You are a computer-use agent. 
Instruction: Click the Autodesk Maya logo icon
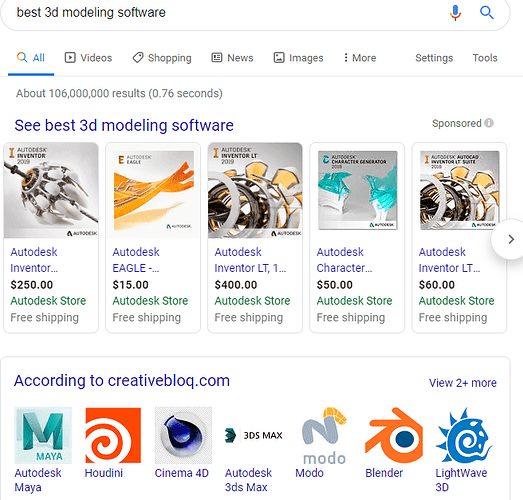coord(43,435)
